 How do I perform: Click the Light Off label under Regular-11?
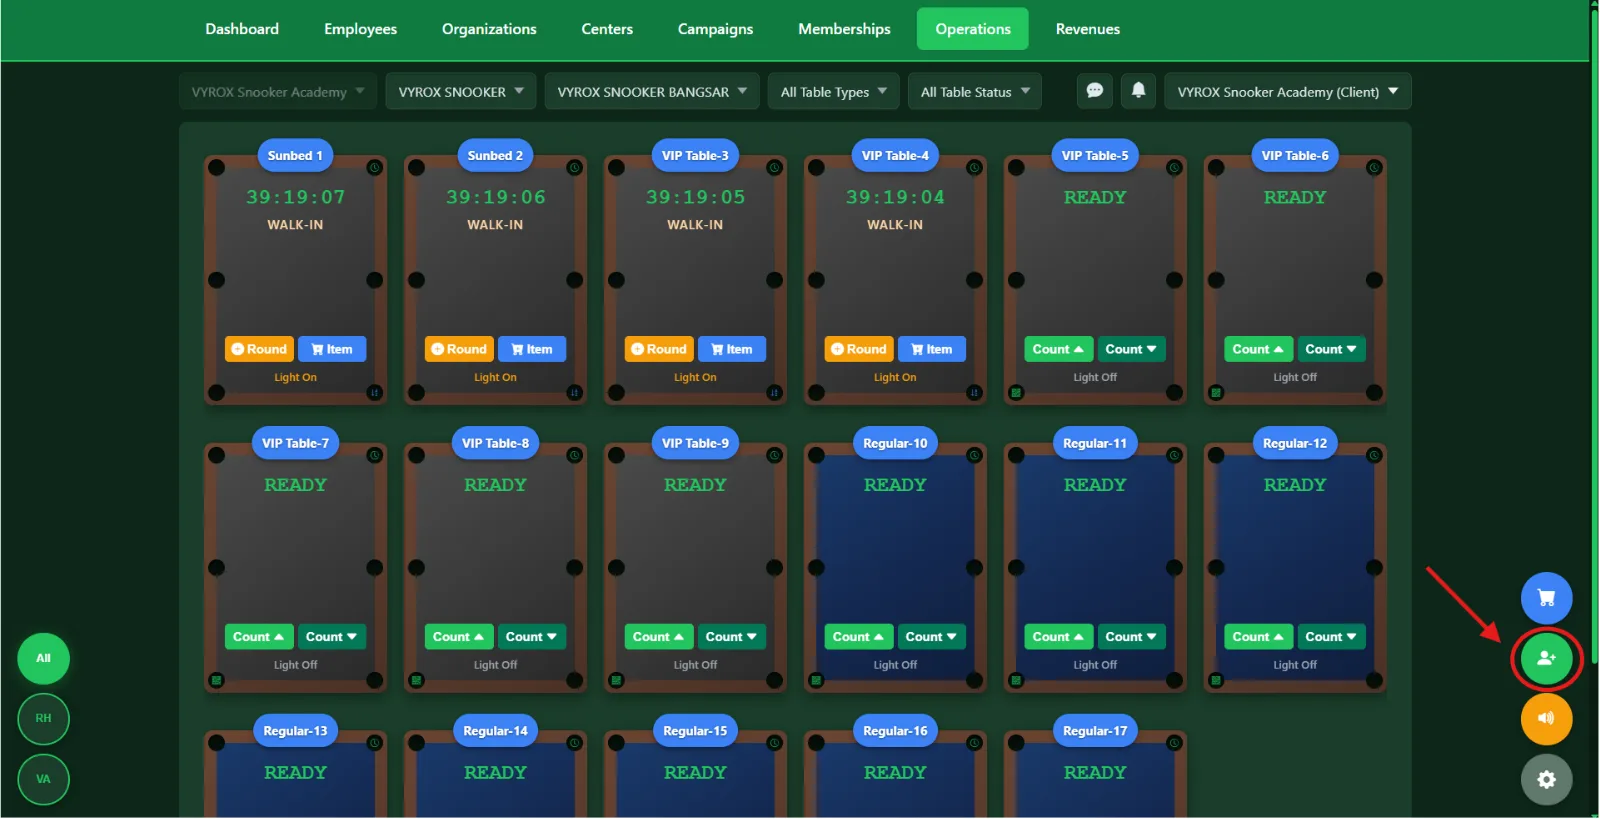click(1095, 665)
